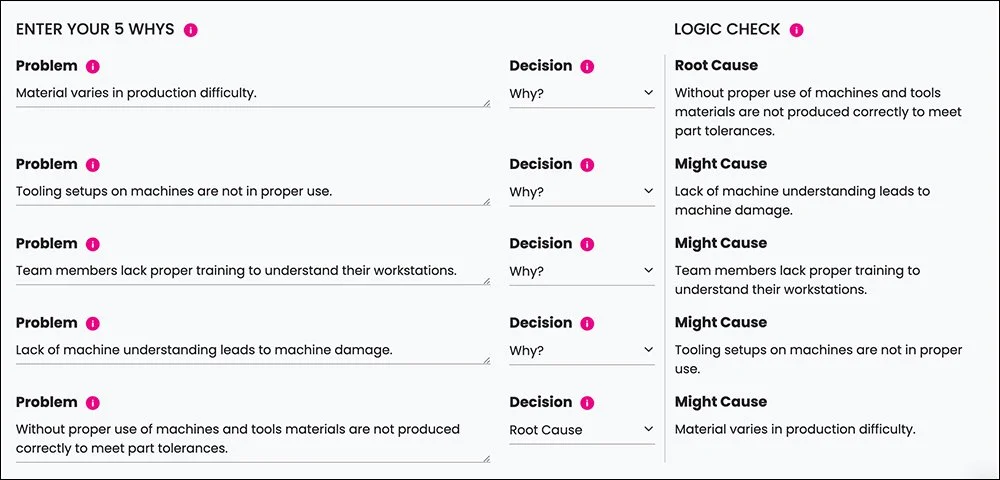
Task: Click Decision info icon in "Team members lack" row
Action: tap(587, 244)
